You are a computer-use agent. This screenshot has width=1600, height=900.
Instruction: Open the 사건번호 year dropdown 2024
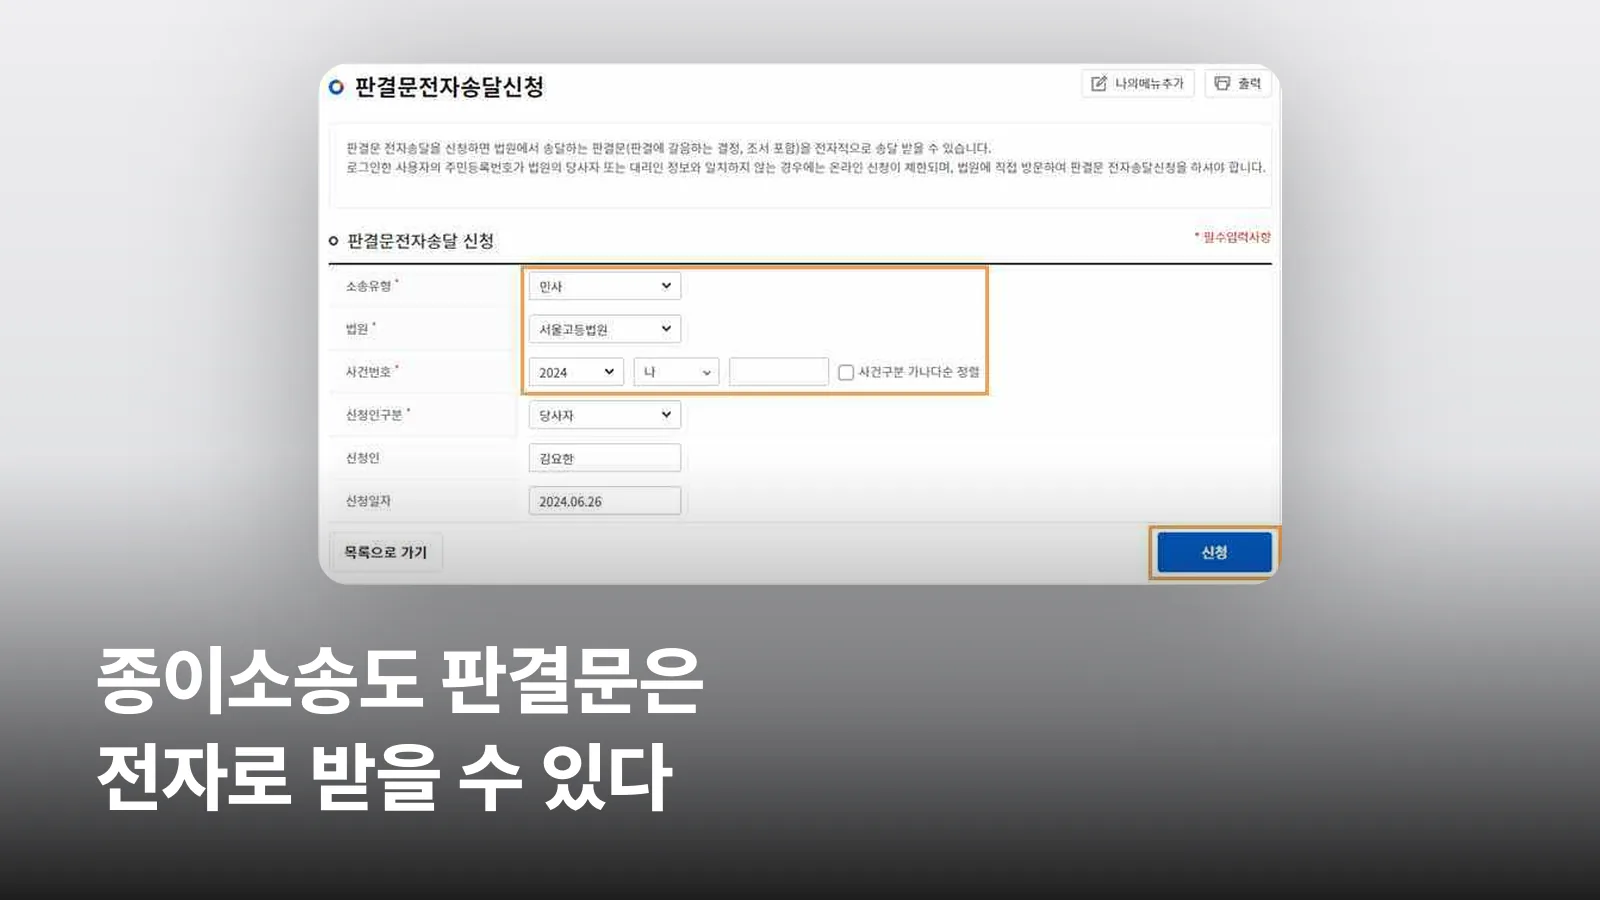point(576,372)
